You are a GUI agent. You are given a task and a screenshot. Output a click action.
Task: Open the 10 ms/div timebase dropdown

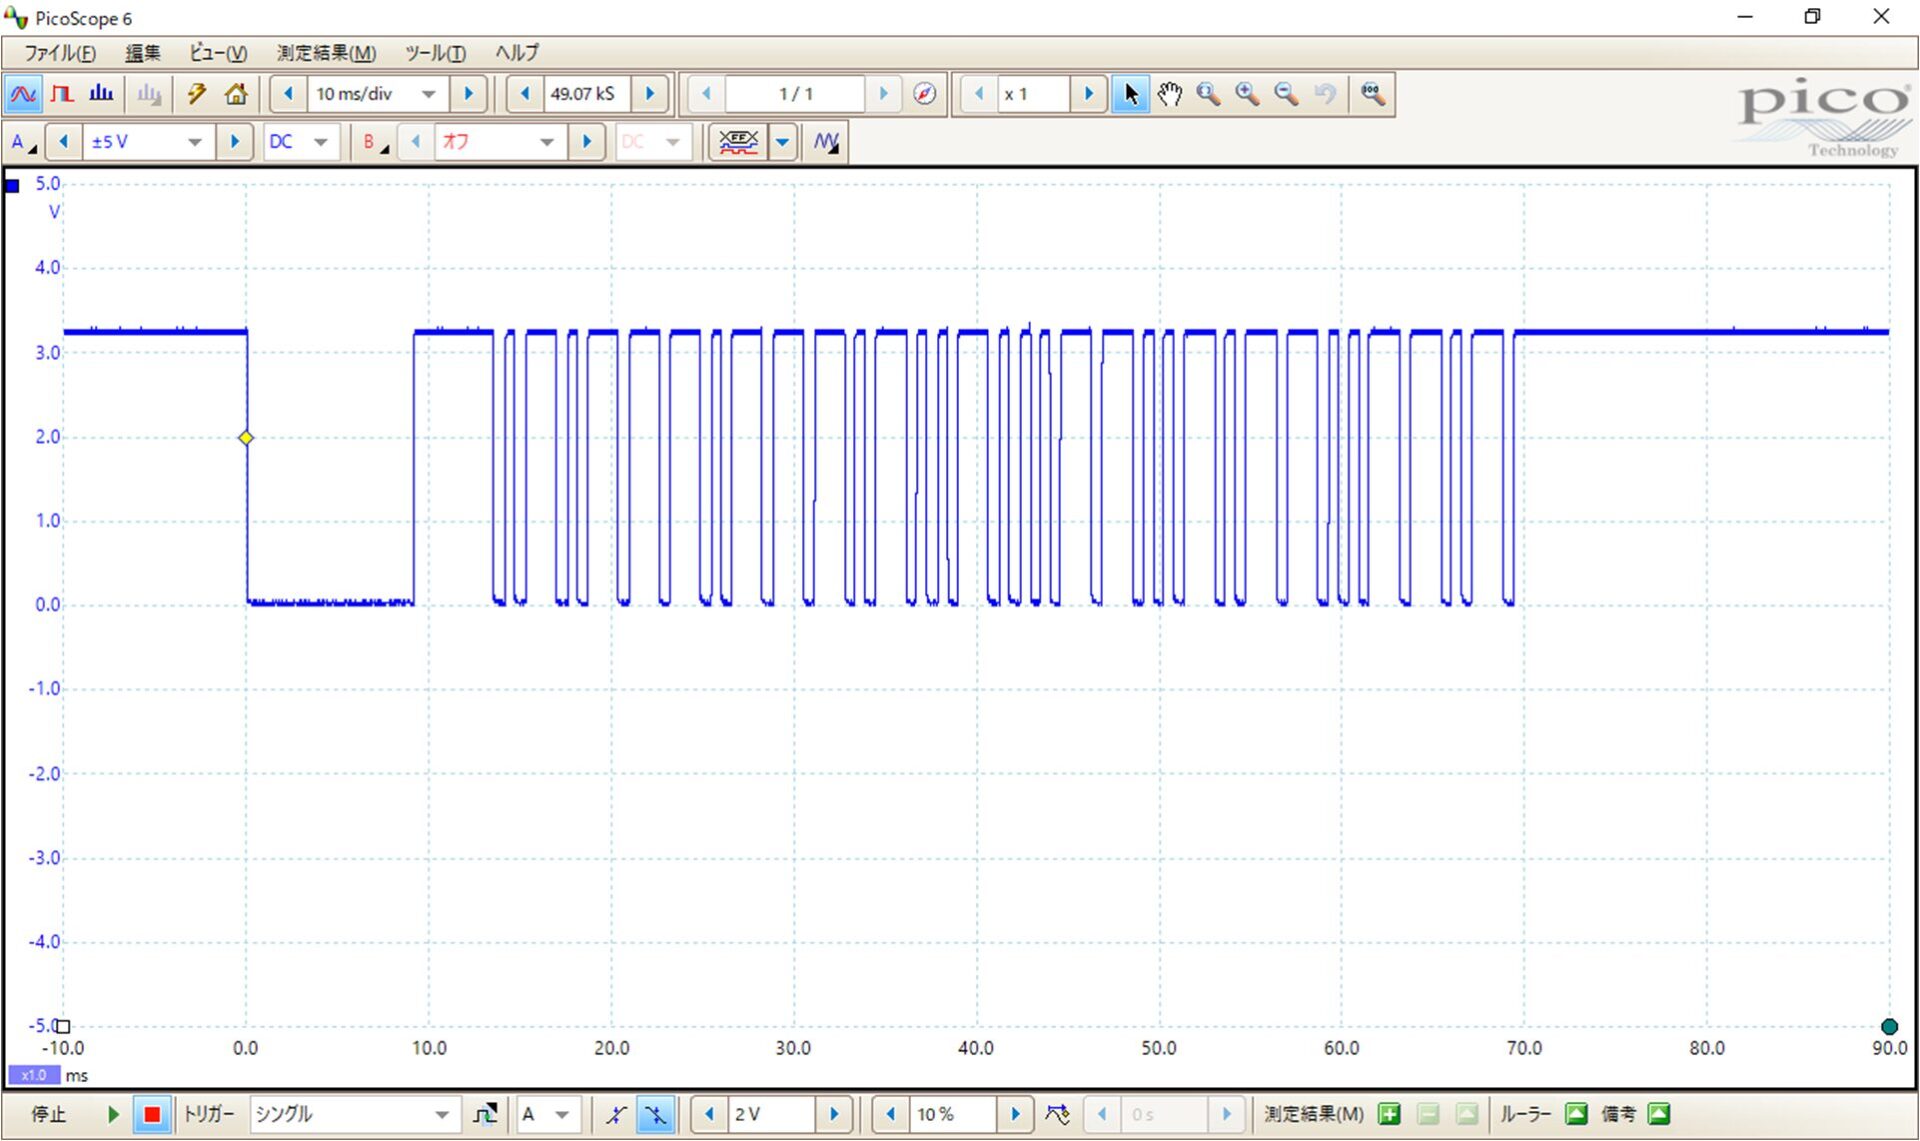pyautogui.click(x=429, y=94)
